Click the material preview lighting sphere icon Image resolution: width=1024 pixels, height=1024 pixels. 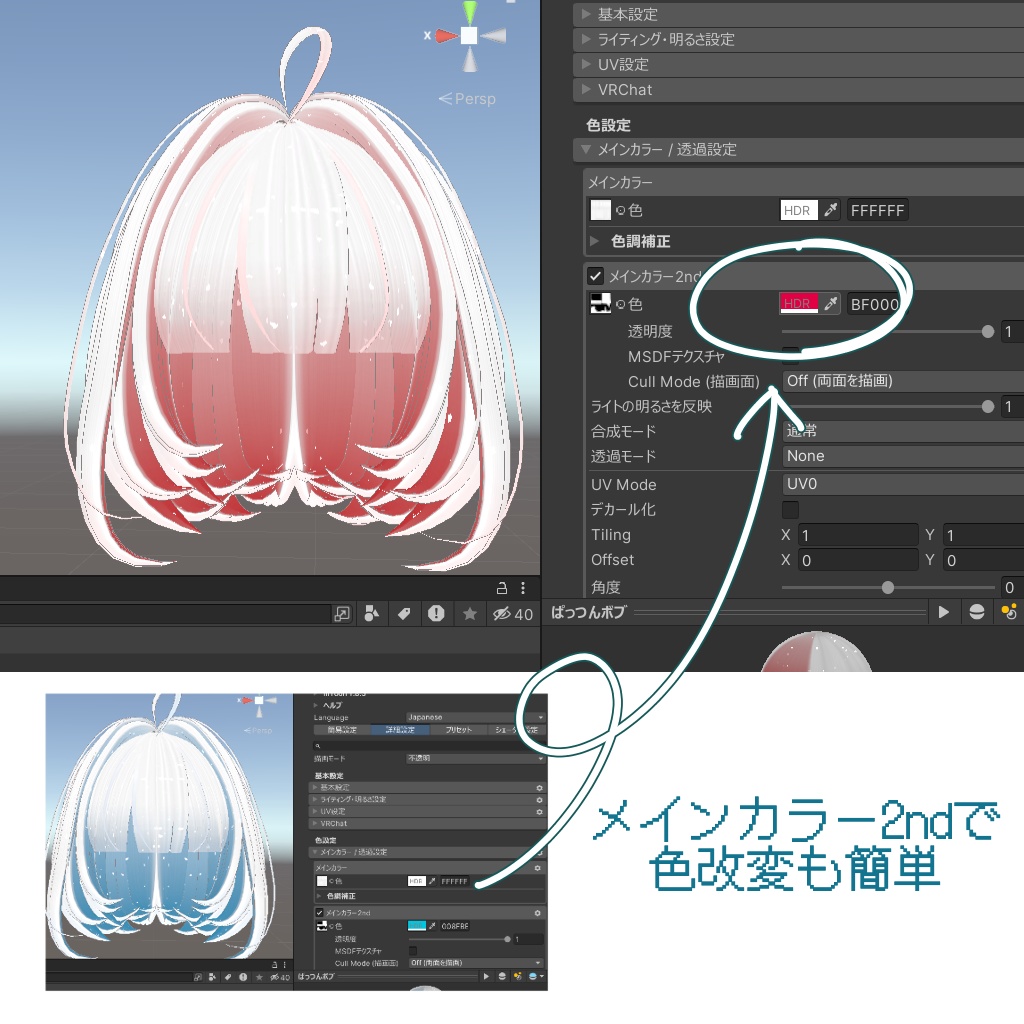pos(978,613)
